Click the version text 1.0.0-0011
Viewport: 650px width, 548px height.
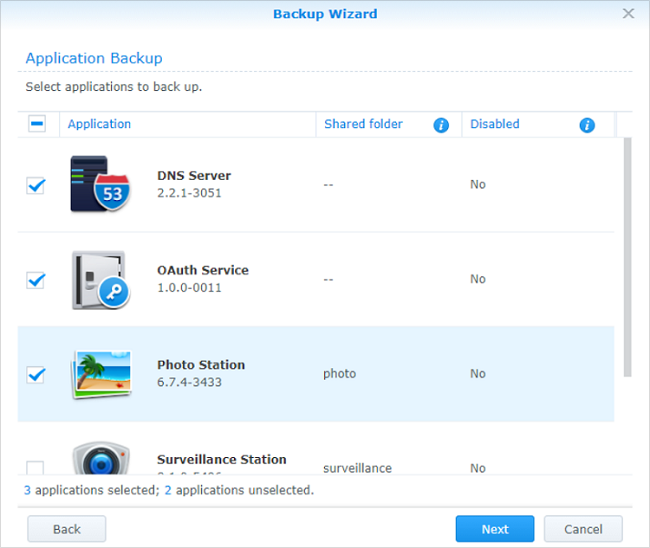[x=189, y=288]
